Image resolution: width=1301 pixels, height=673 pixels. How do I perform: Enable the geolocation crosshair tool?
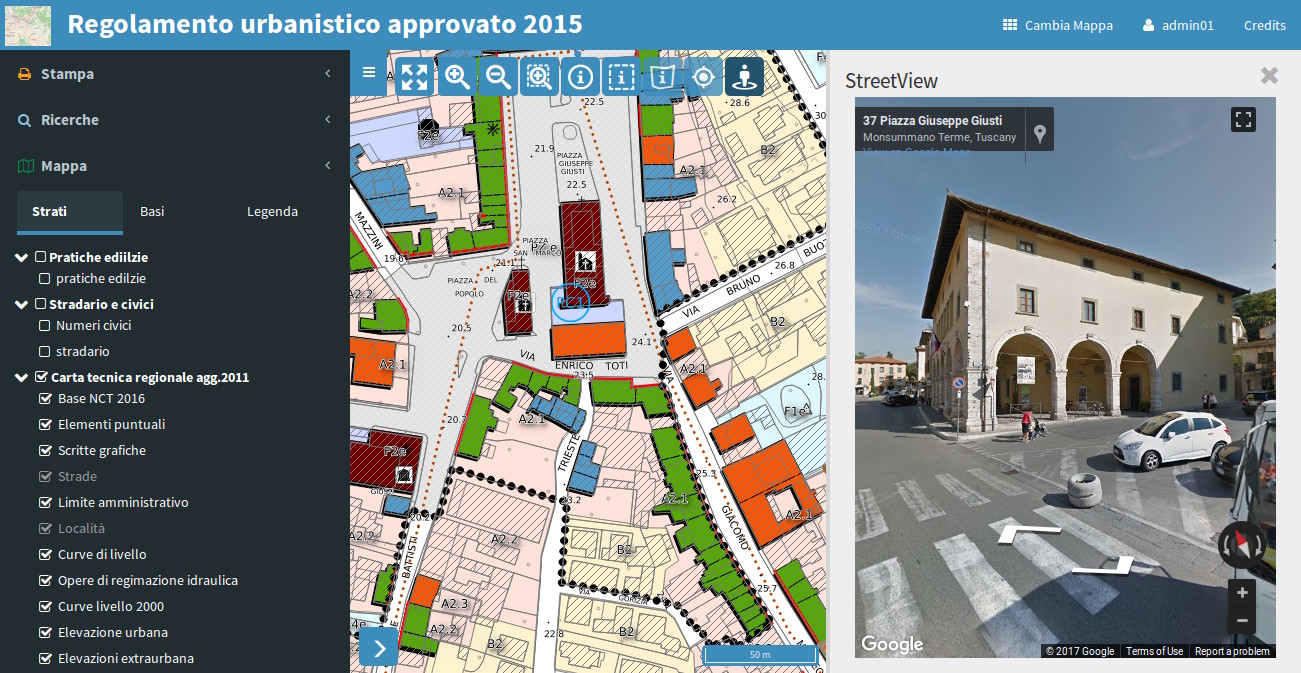(703, 75)
